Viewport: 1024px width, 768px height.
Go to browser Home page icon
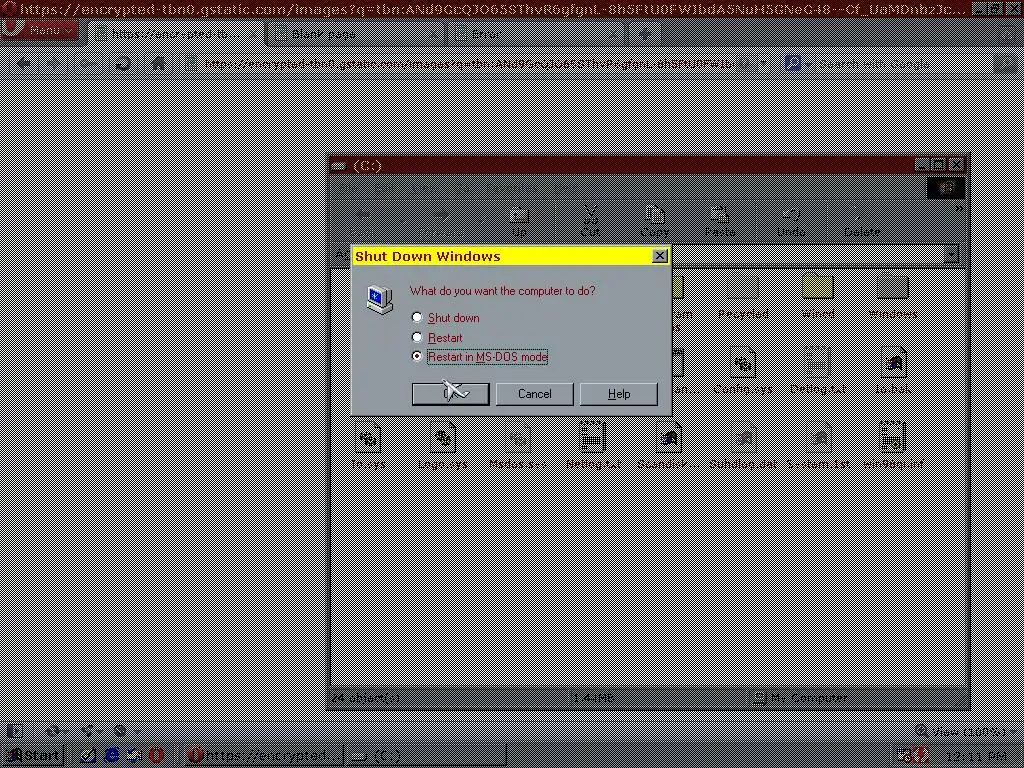(x=158, y=63)
